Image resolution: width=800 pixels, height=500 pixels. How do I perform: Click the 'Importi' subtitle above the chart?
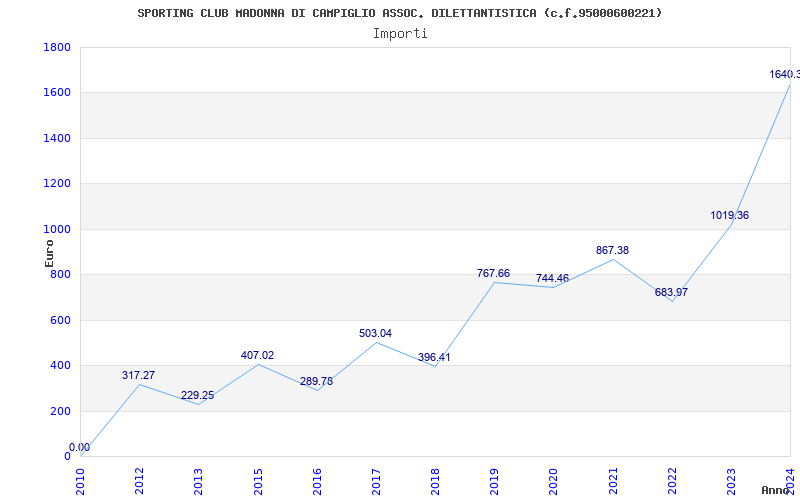coord(400,33)
